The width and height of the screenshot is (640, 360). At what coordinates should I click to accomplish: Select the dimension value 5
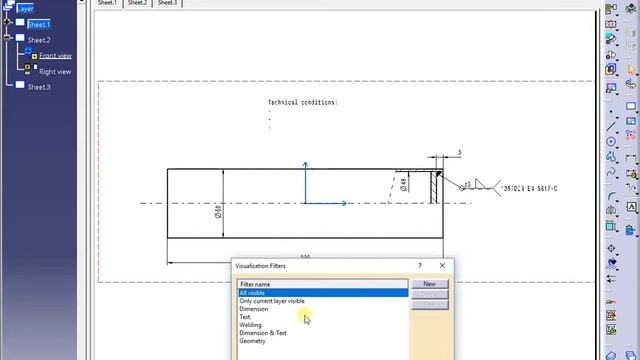click(460, 153)
